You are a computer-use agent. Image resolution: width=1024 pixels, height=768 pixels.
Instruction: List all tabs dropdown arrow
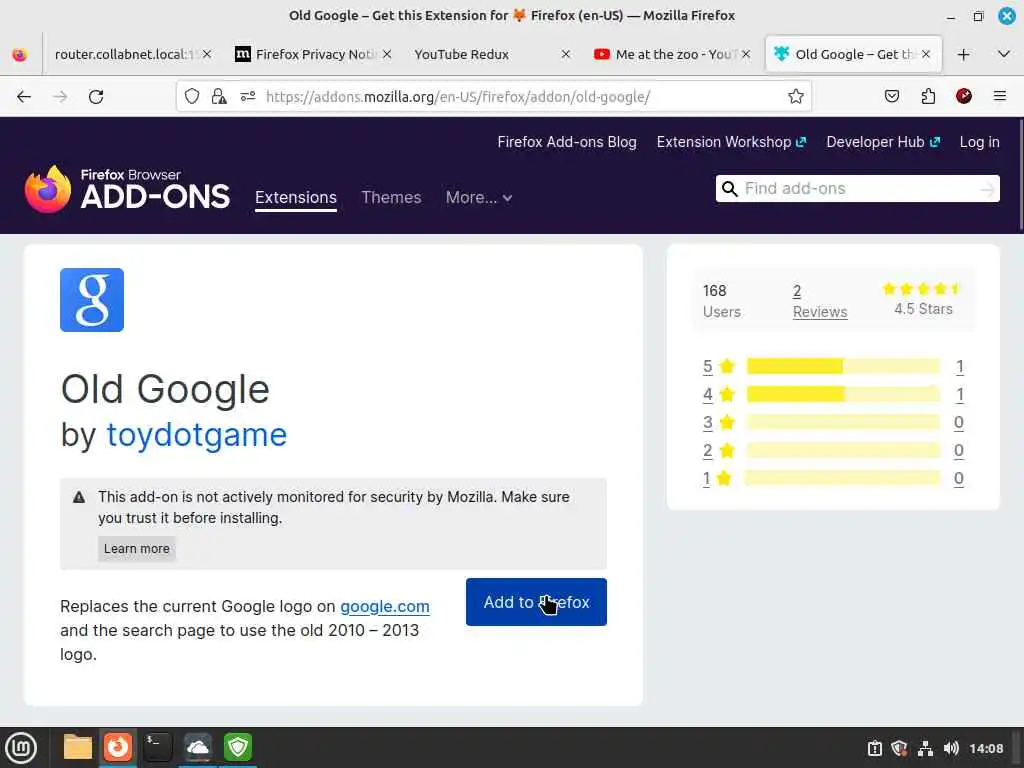click(1004, 54)
